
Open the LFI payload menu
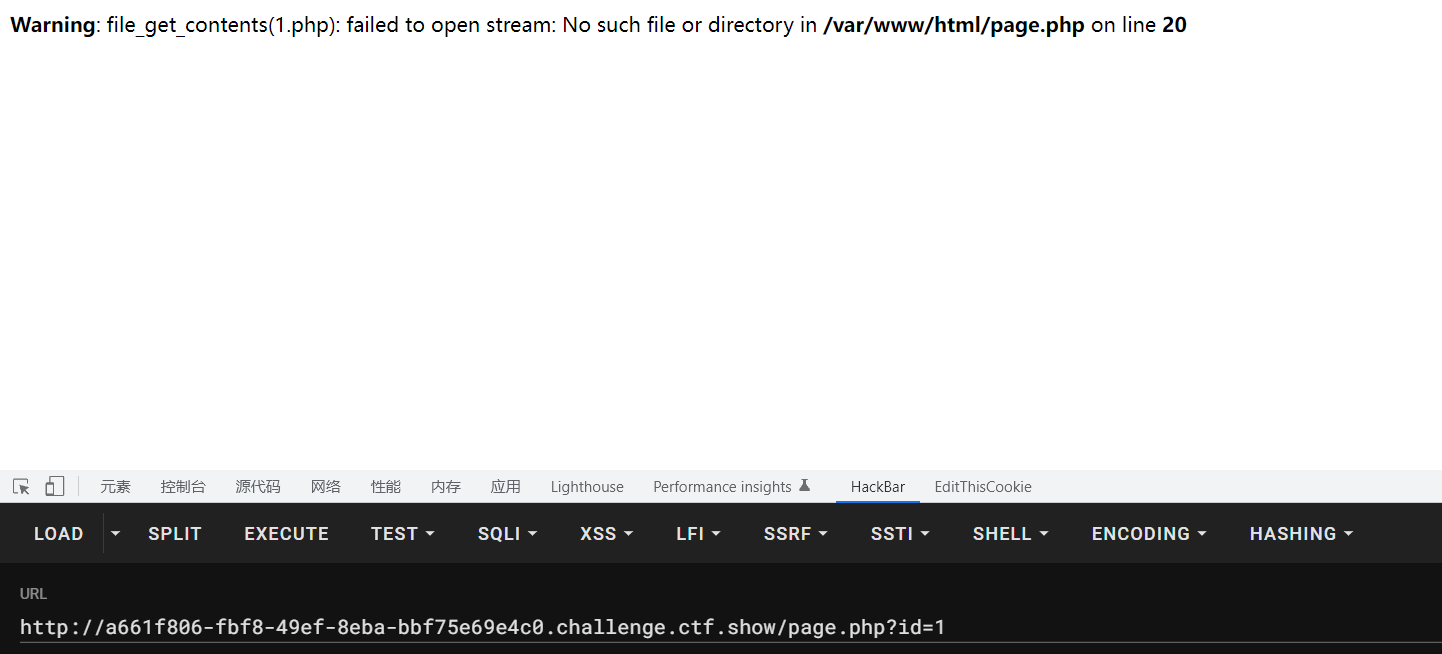[698, 534]
